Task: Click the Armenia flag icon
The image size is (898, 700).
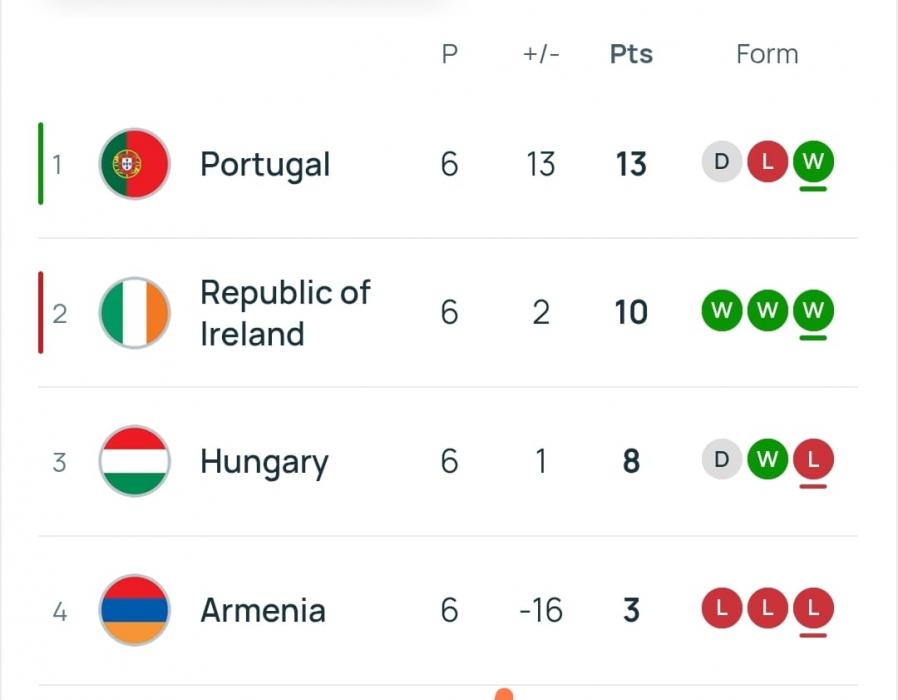Action: click(x=134, y=610)
